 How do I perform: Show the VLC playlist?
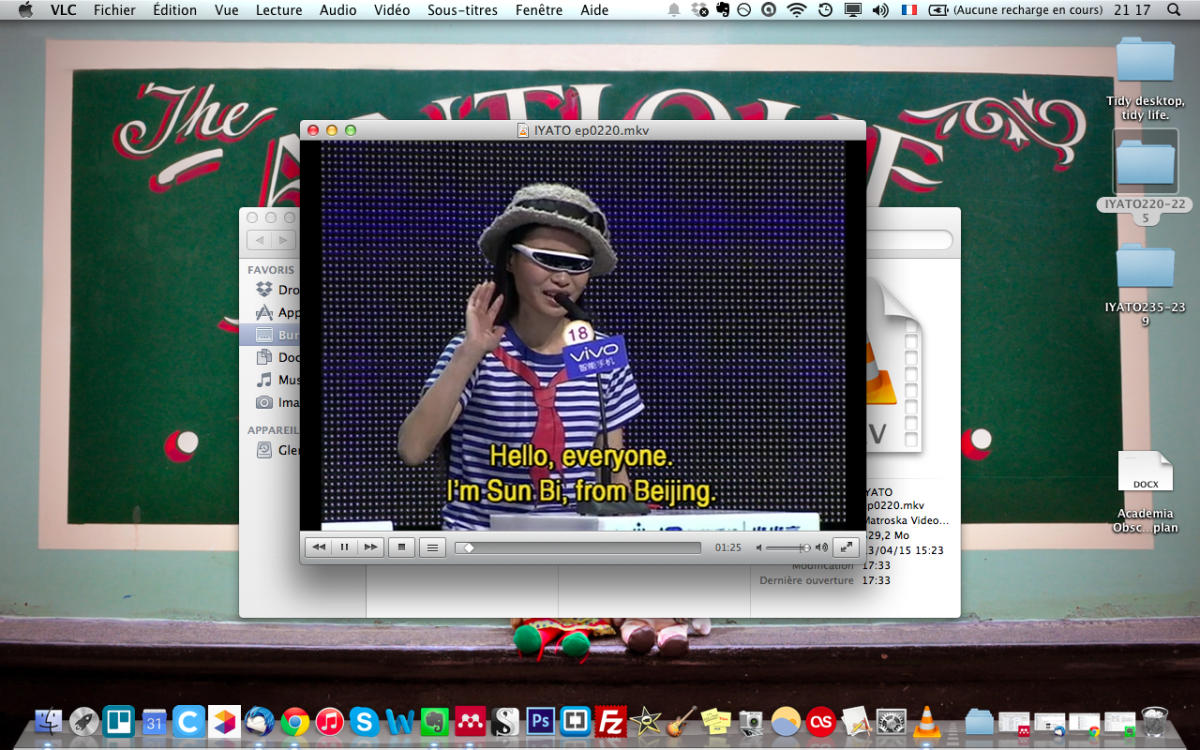[431, 547]
